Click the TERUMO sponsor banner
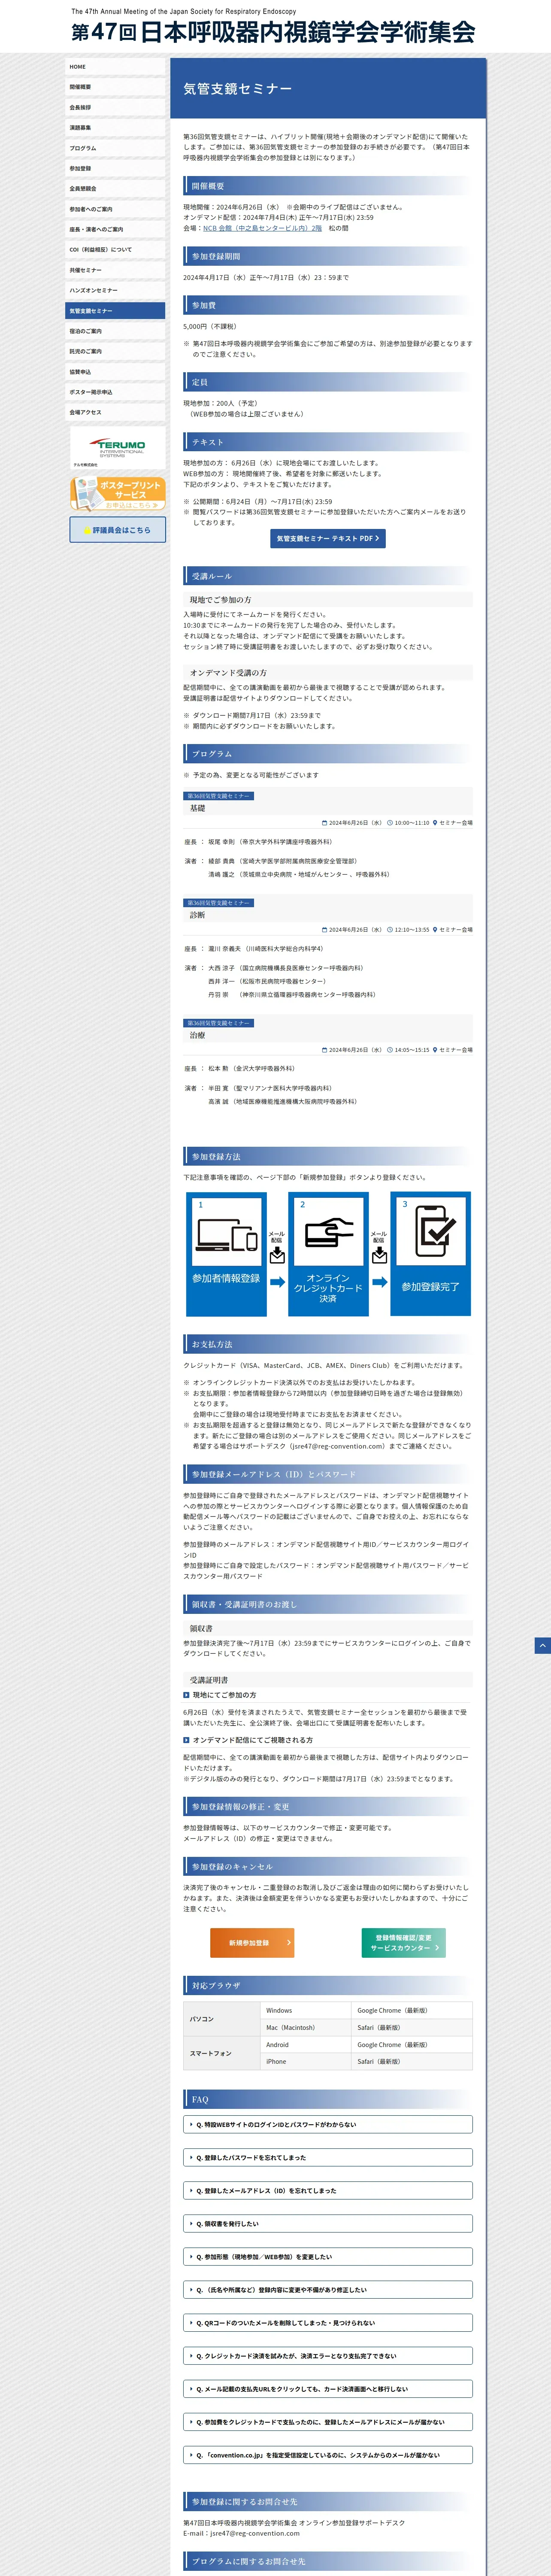 [x=118, y=448]
